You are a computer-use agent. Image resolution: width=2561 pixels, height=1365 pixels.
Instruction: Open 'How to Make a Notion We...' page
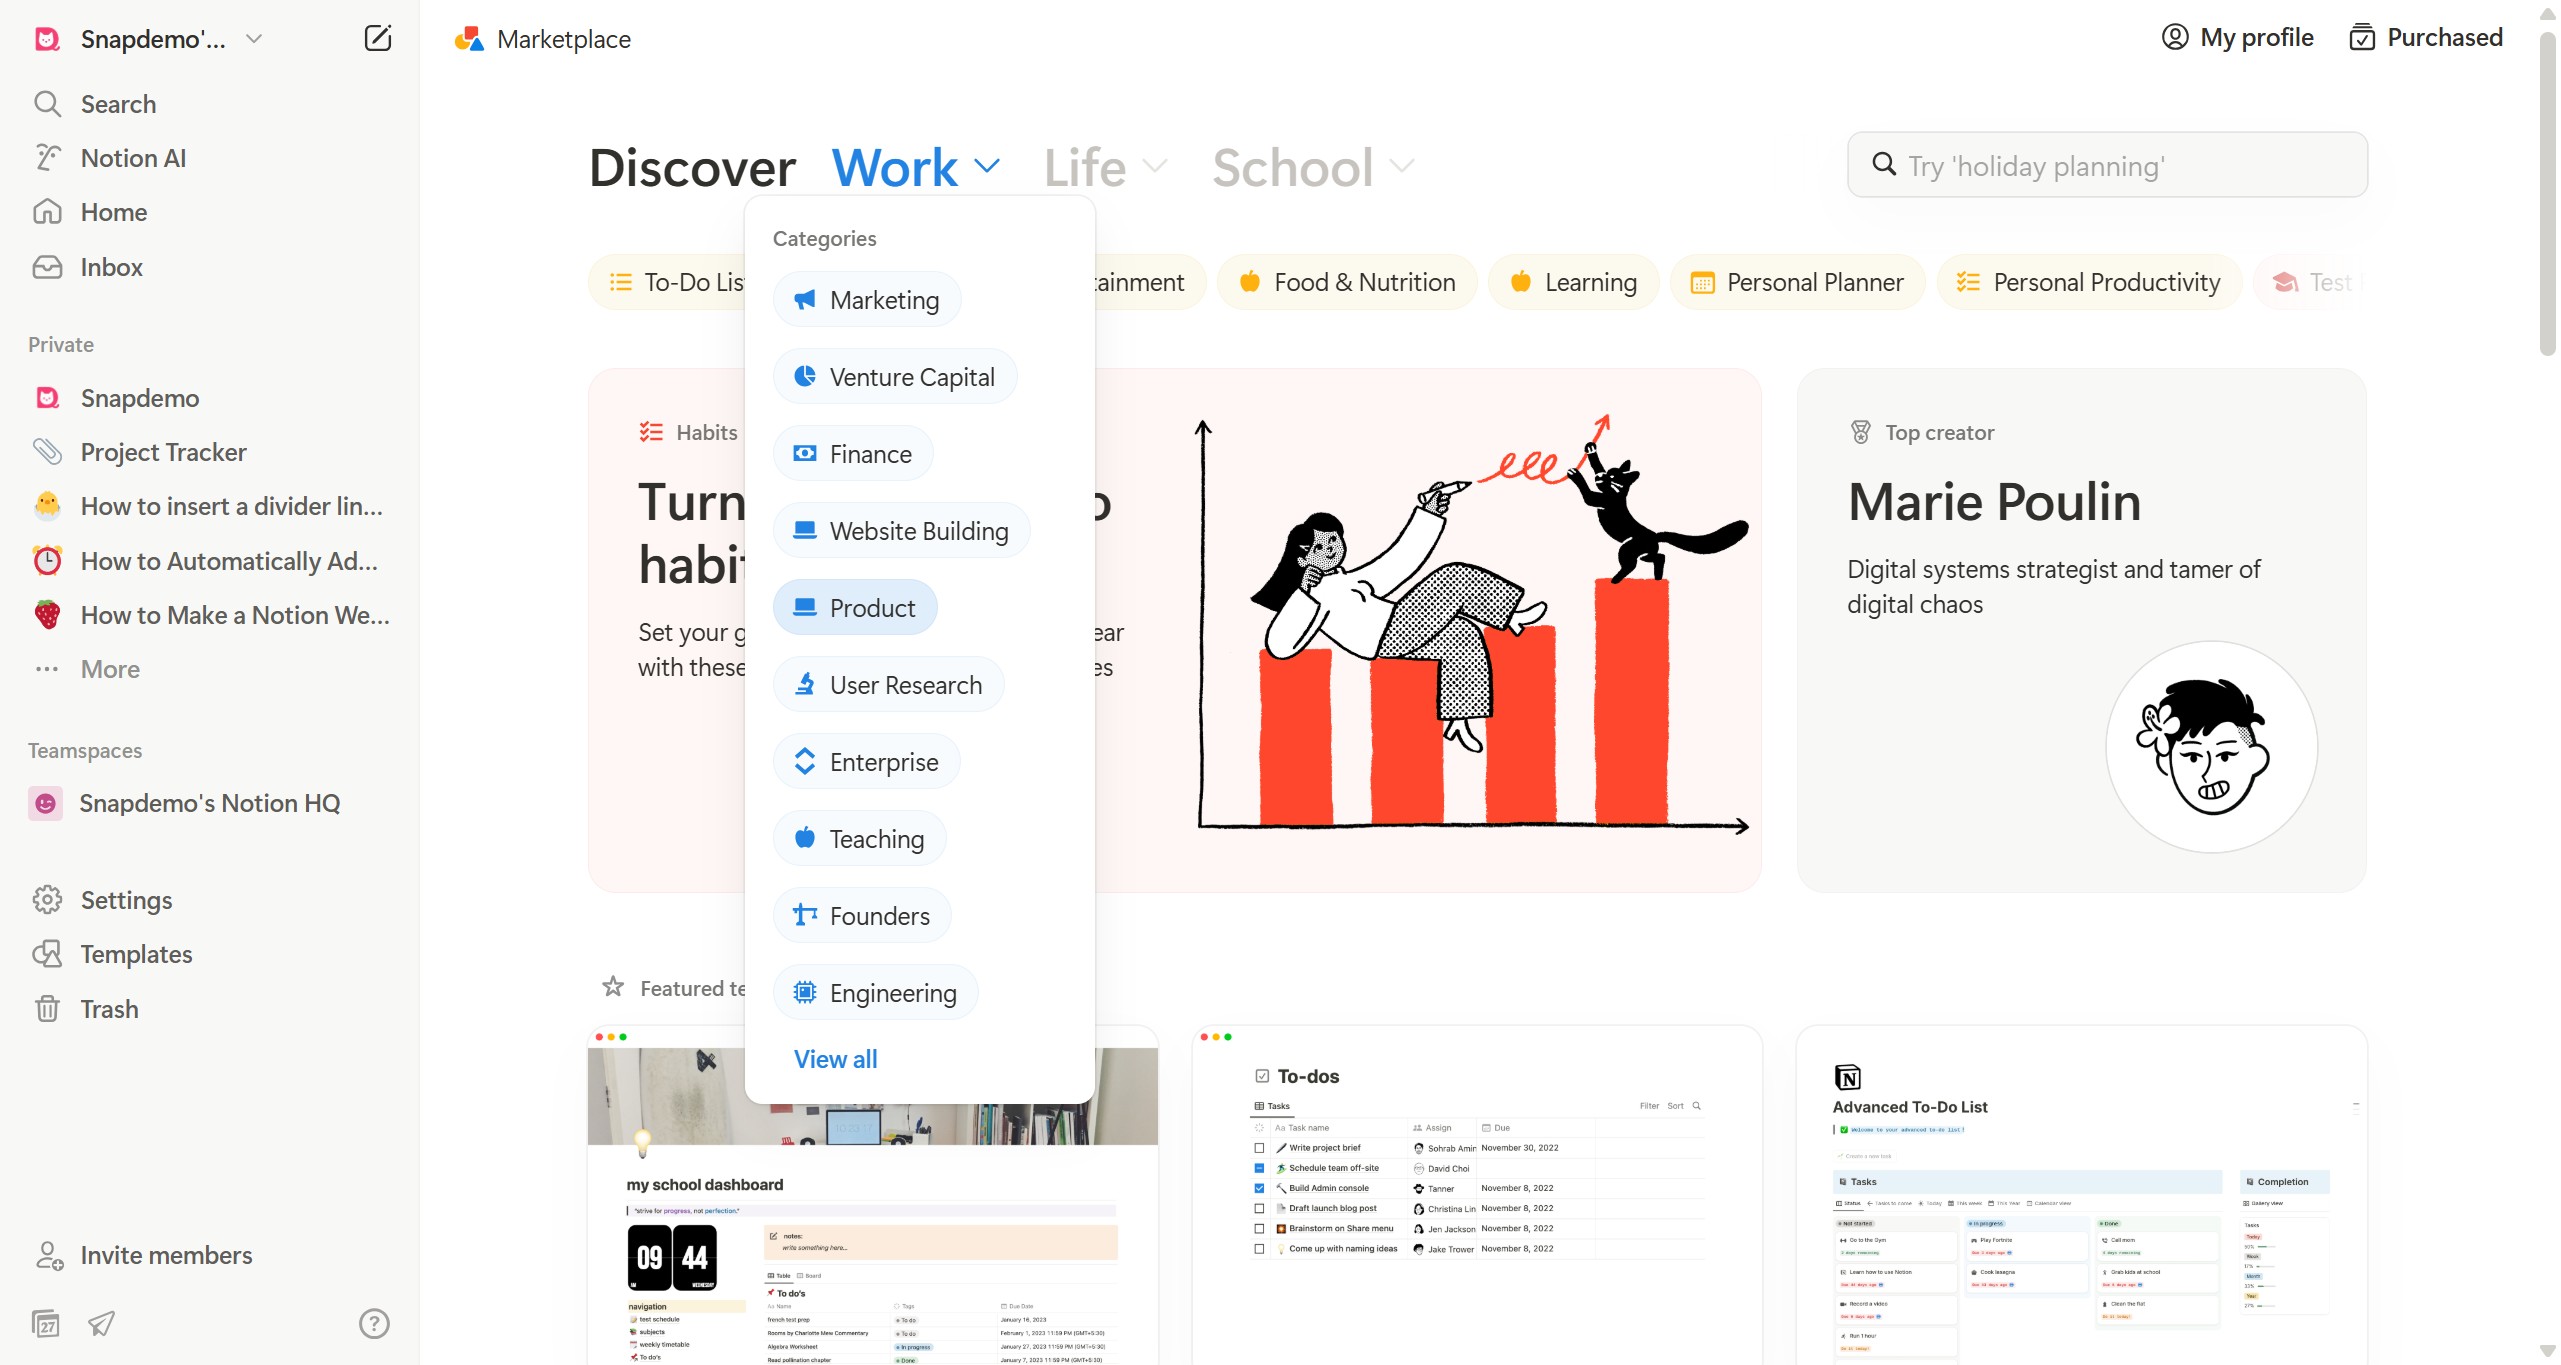point(210,615)
